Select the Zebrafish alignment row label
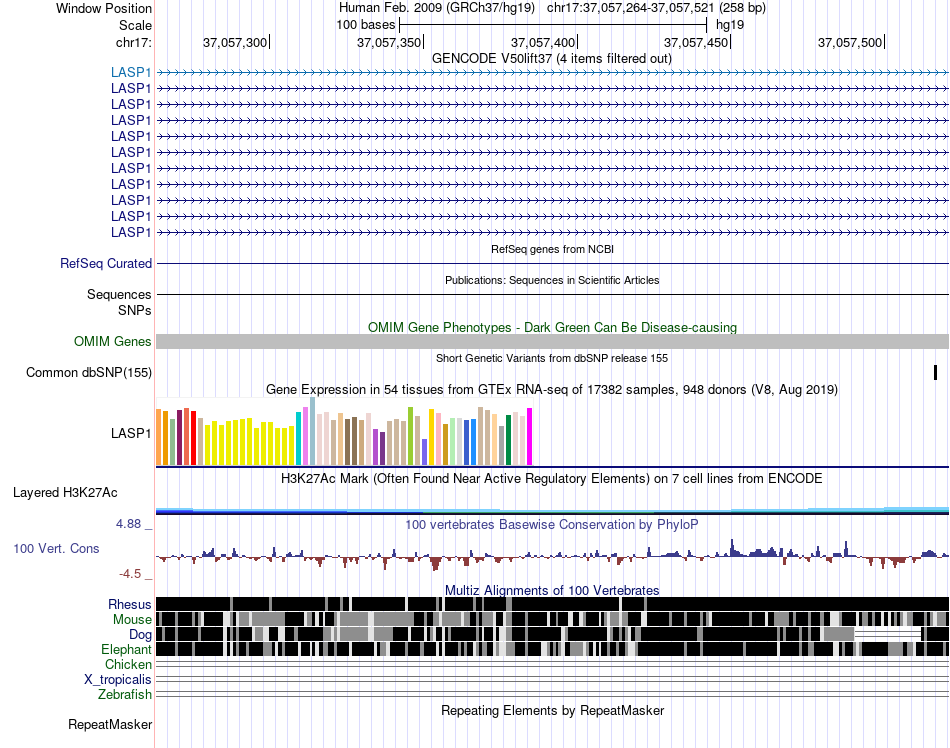The width and height of the screenshot is (950, 748). pyautogui.click(x=125, y=694)
